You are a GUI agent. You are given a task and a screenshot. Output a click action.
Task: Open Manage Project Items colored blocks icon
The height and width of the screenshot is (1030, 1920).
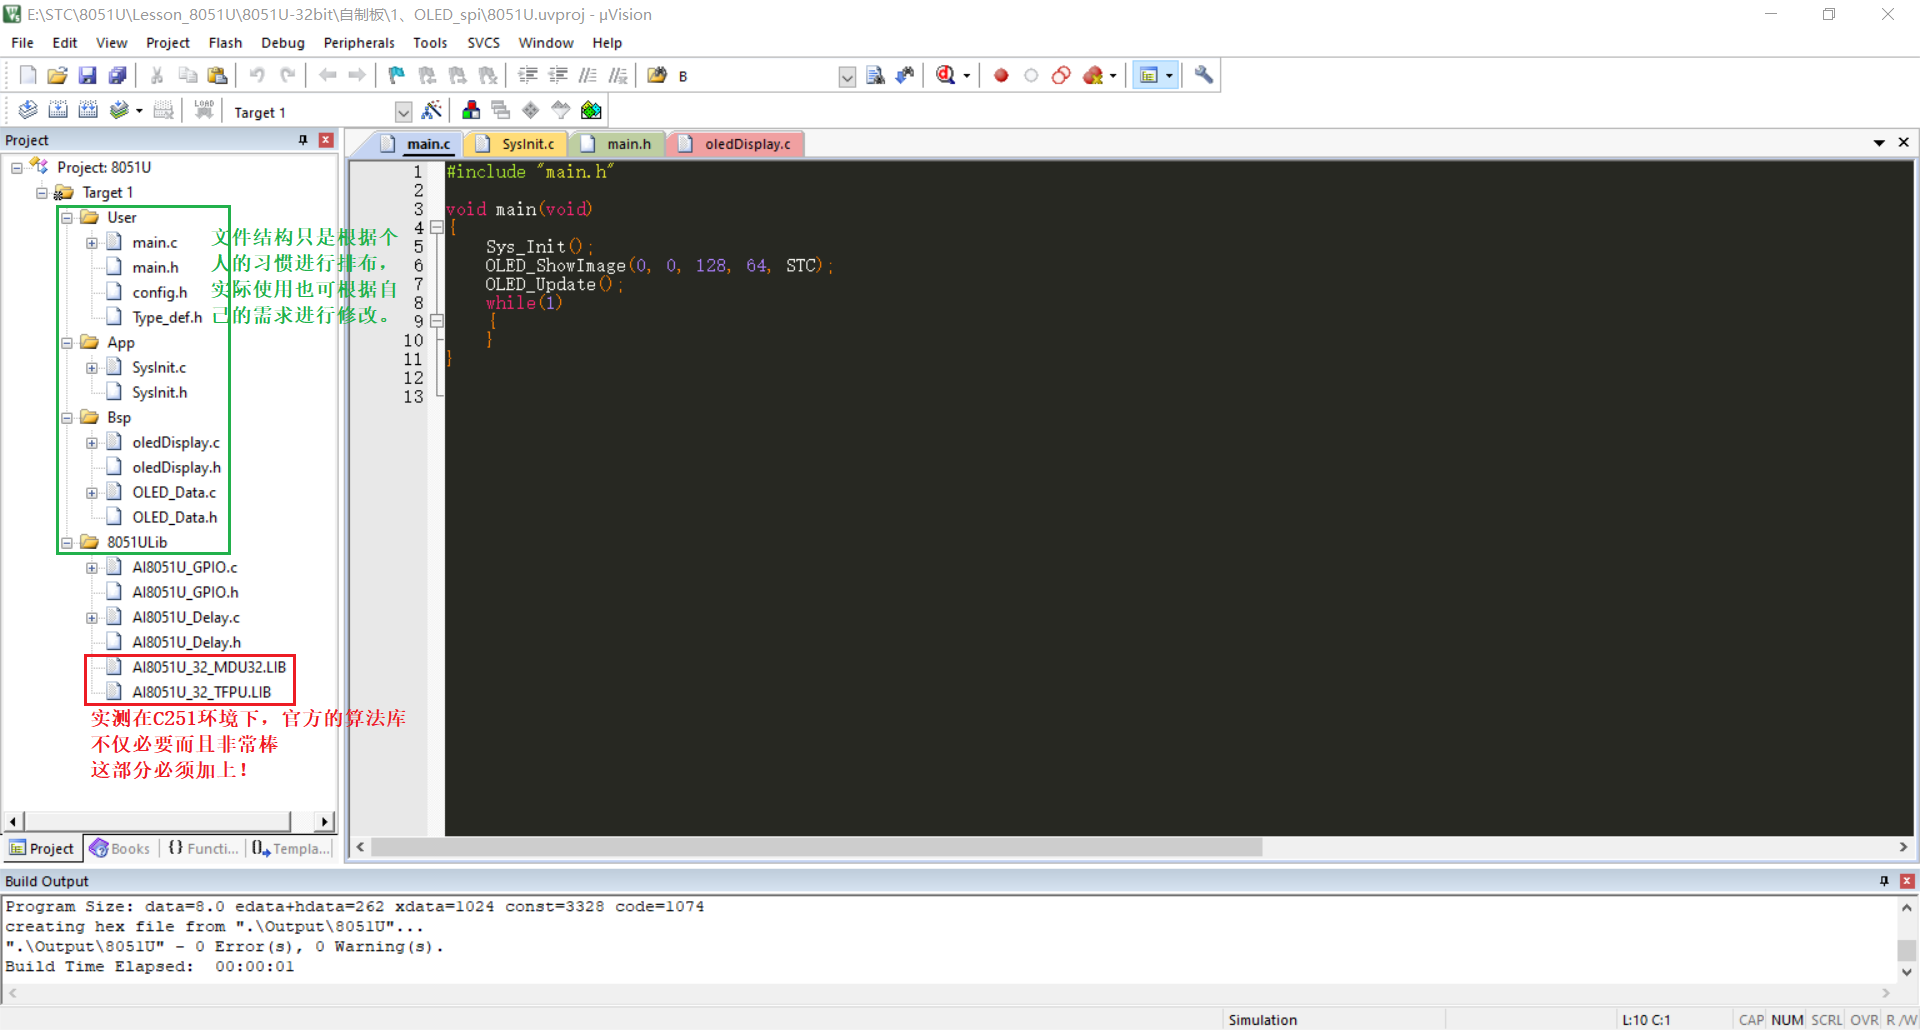(x=471, y=110)
